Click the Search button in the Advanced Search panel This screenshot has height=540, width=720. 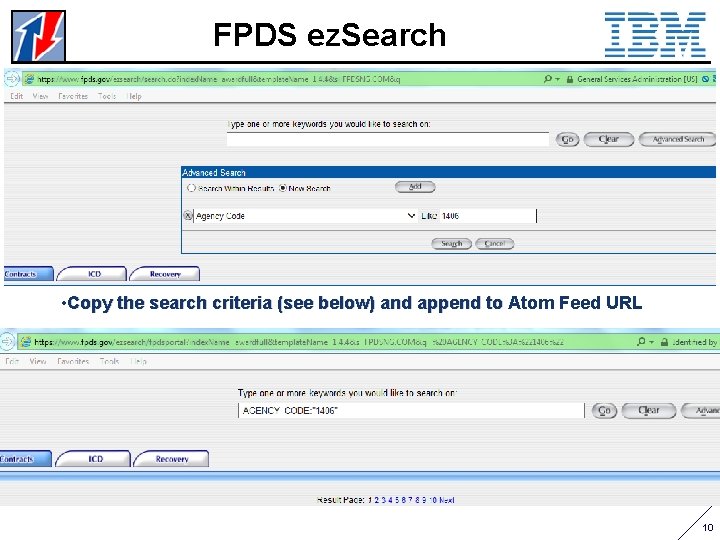(451, 244)
